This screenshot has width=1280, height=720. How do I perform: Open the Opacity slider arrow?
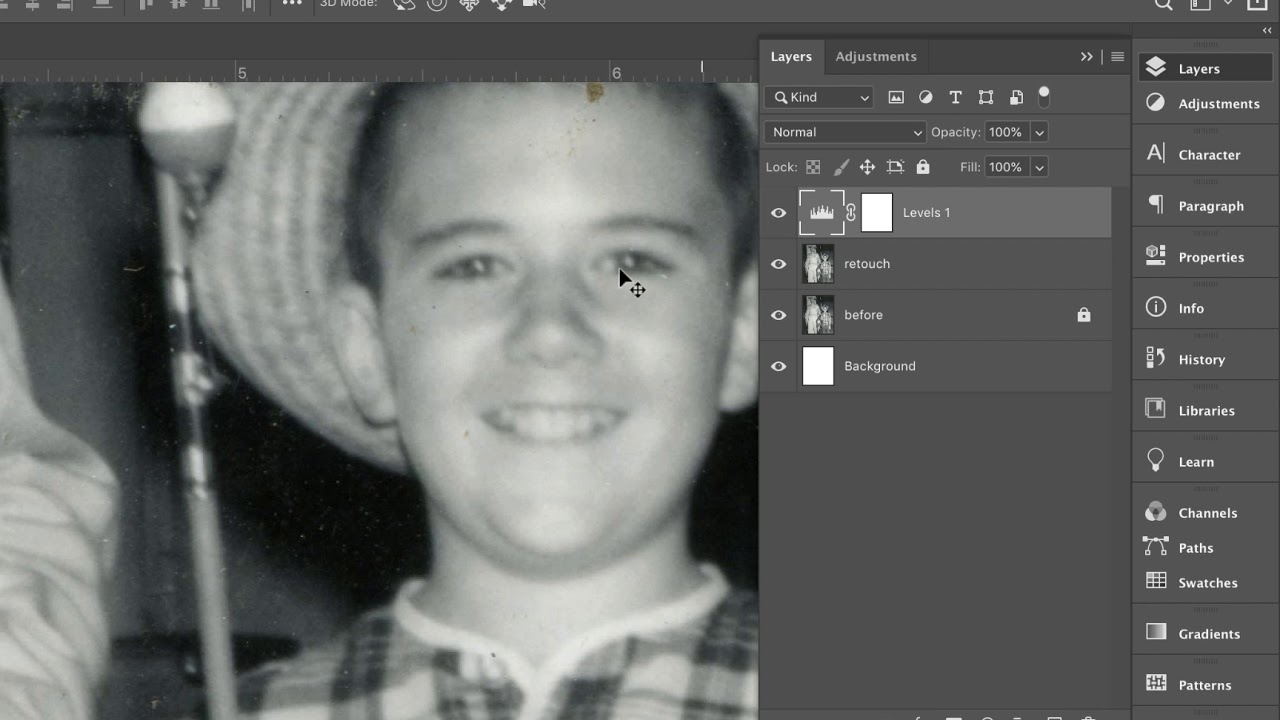[x=1039, y=132]
